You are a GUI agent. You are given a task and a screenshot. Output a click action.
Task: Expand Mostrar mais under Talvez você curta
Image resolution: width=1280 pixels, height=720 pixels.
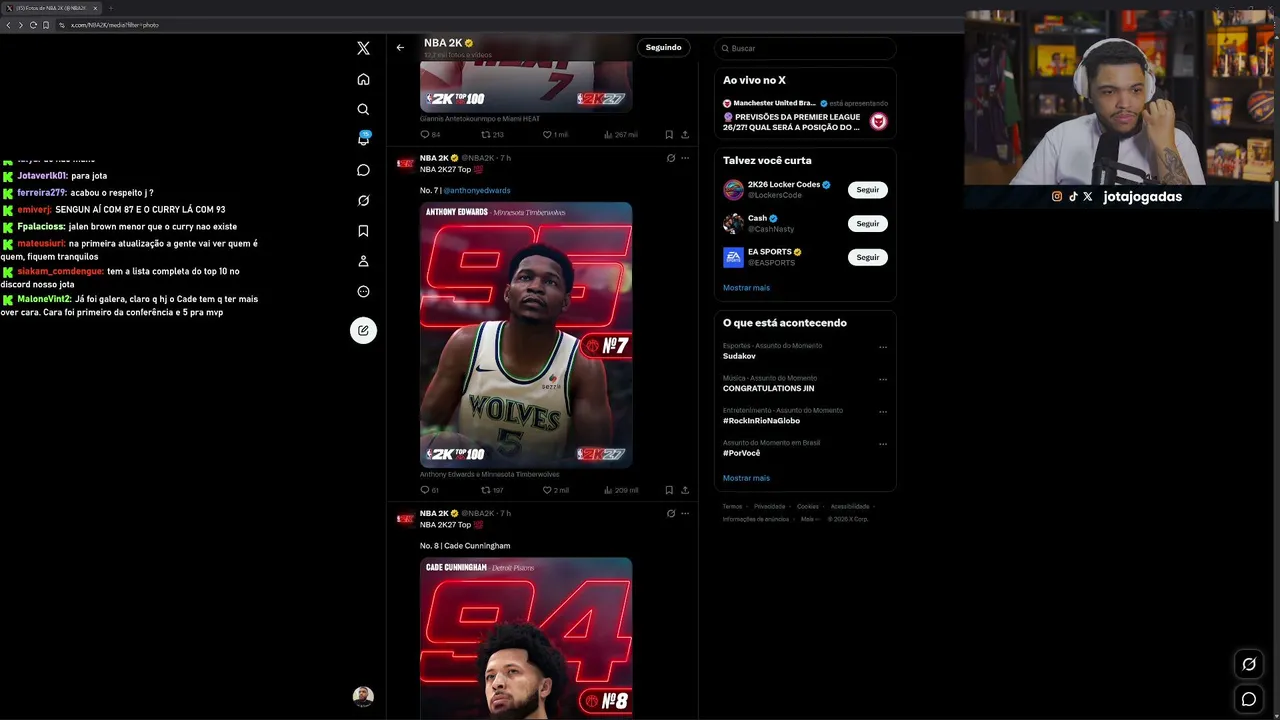(746, 288)
